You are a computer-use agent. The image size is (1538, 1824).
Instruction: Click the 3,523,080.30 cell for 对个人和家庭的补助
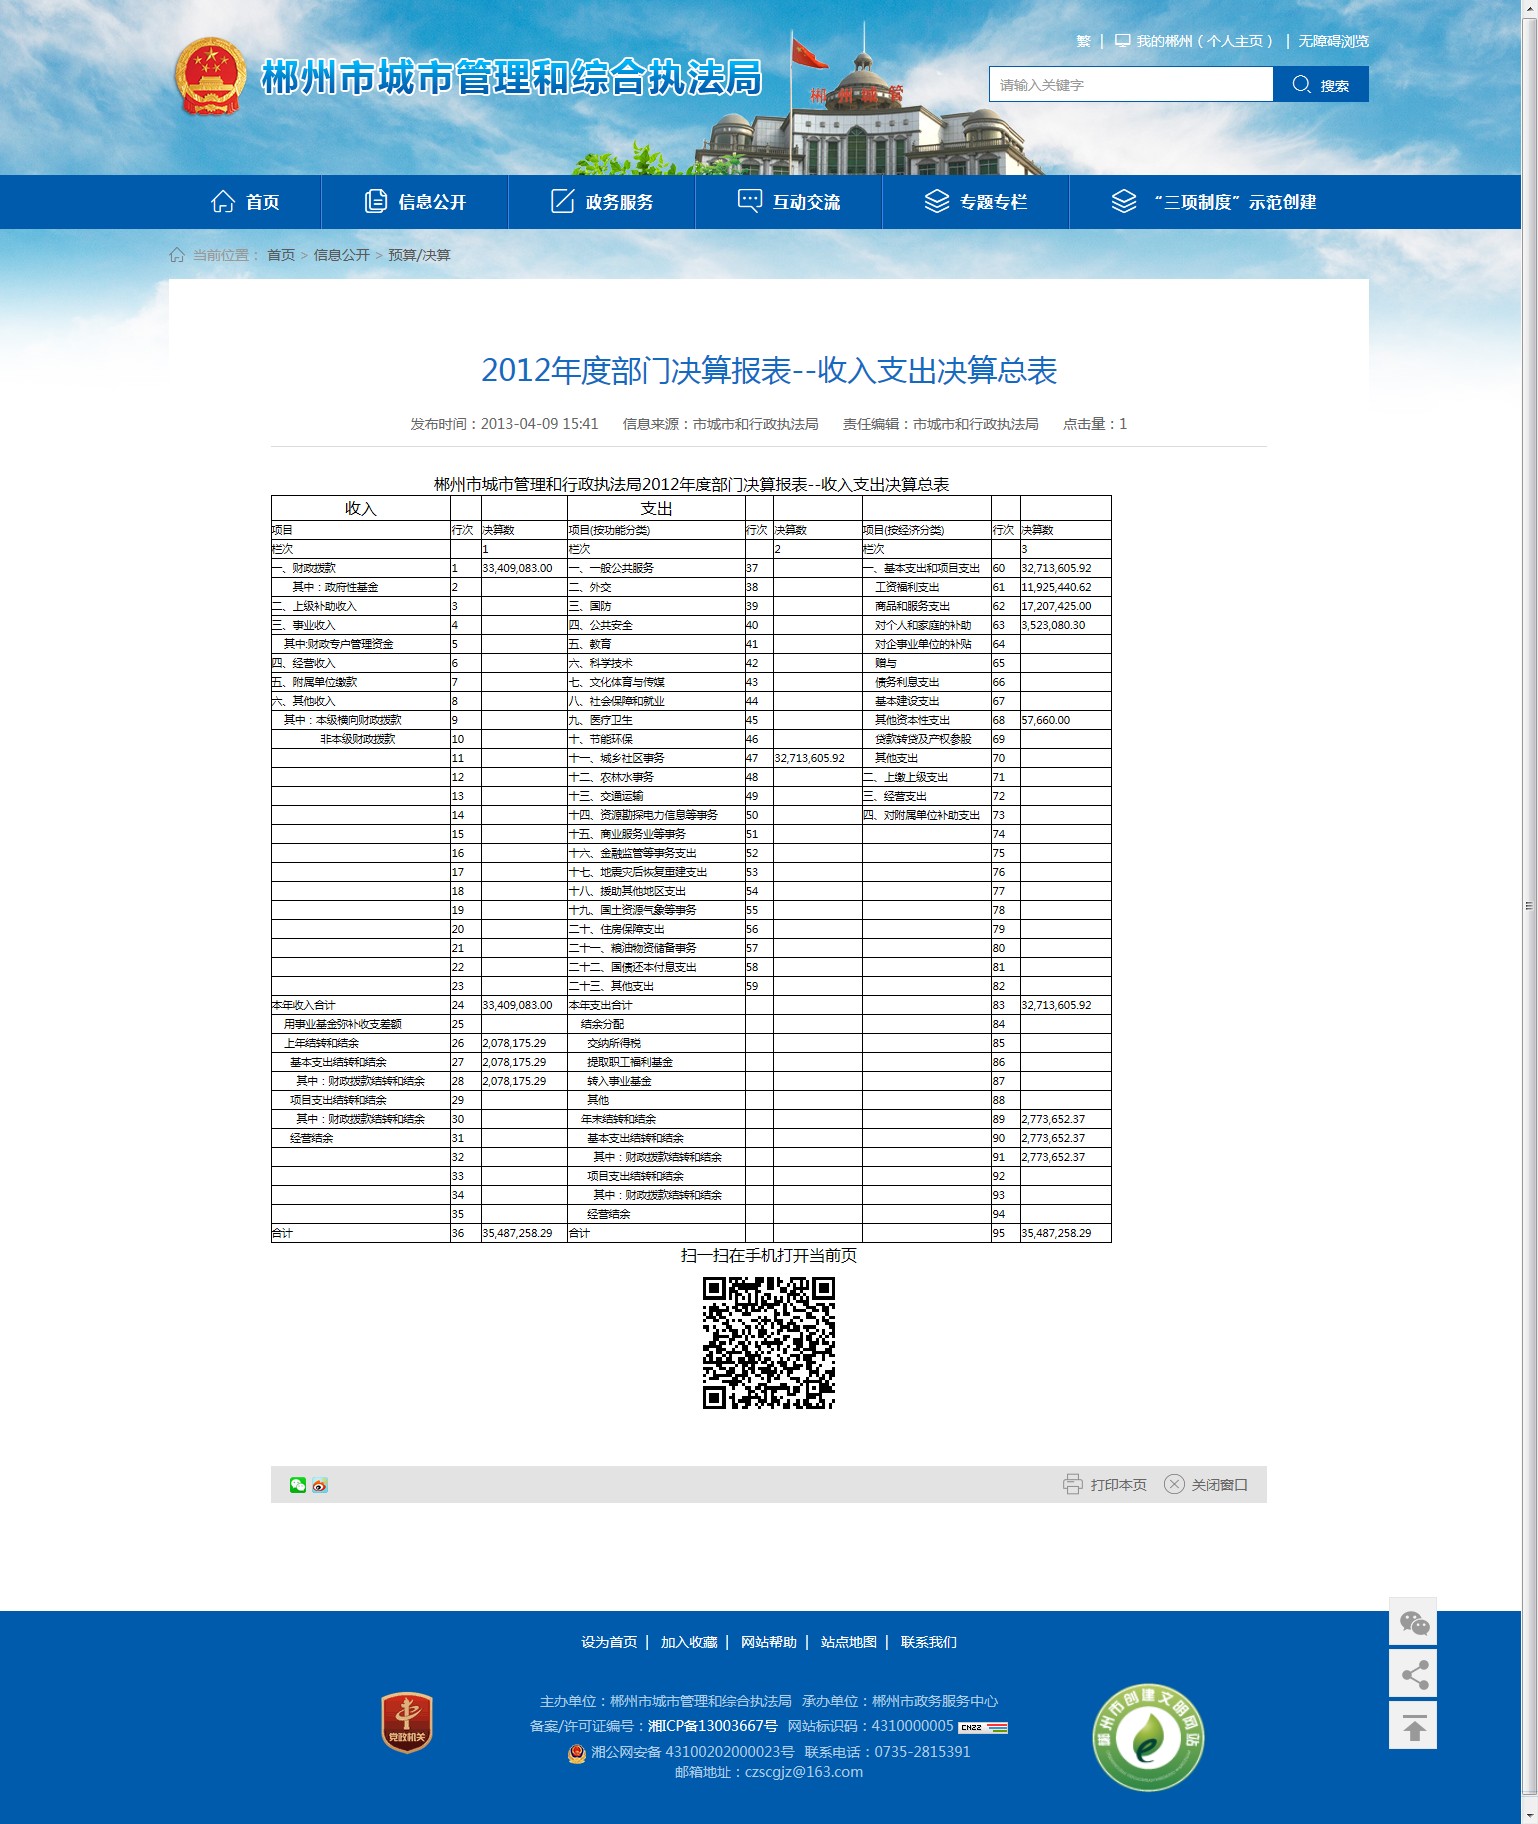[1065, 625]
